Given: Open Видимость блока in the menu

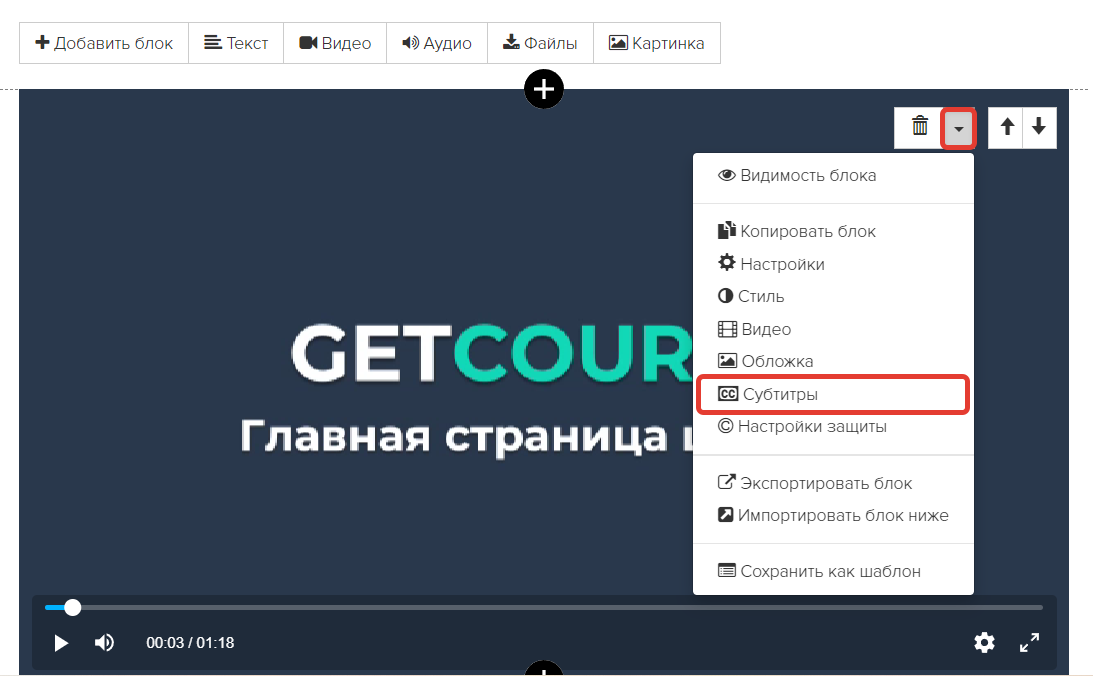Looking at the screenshot, I should pyautogui.click(x=833, y=176).
